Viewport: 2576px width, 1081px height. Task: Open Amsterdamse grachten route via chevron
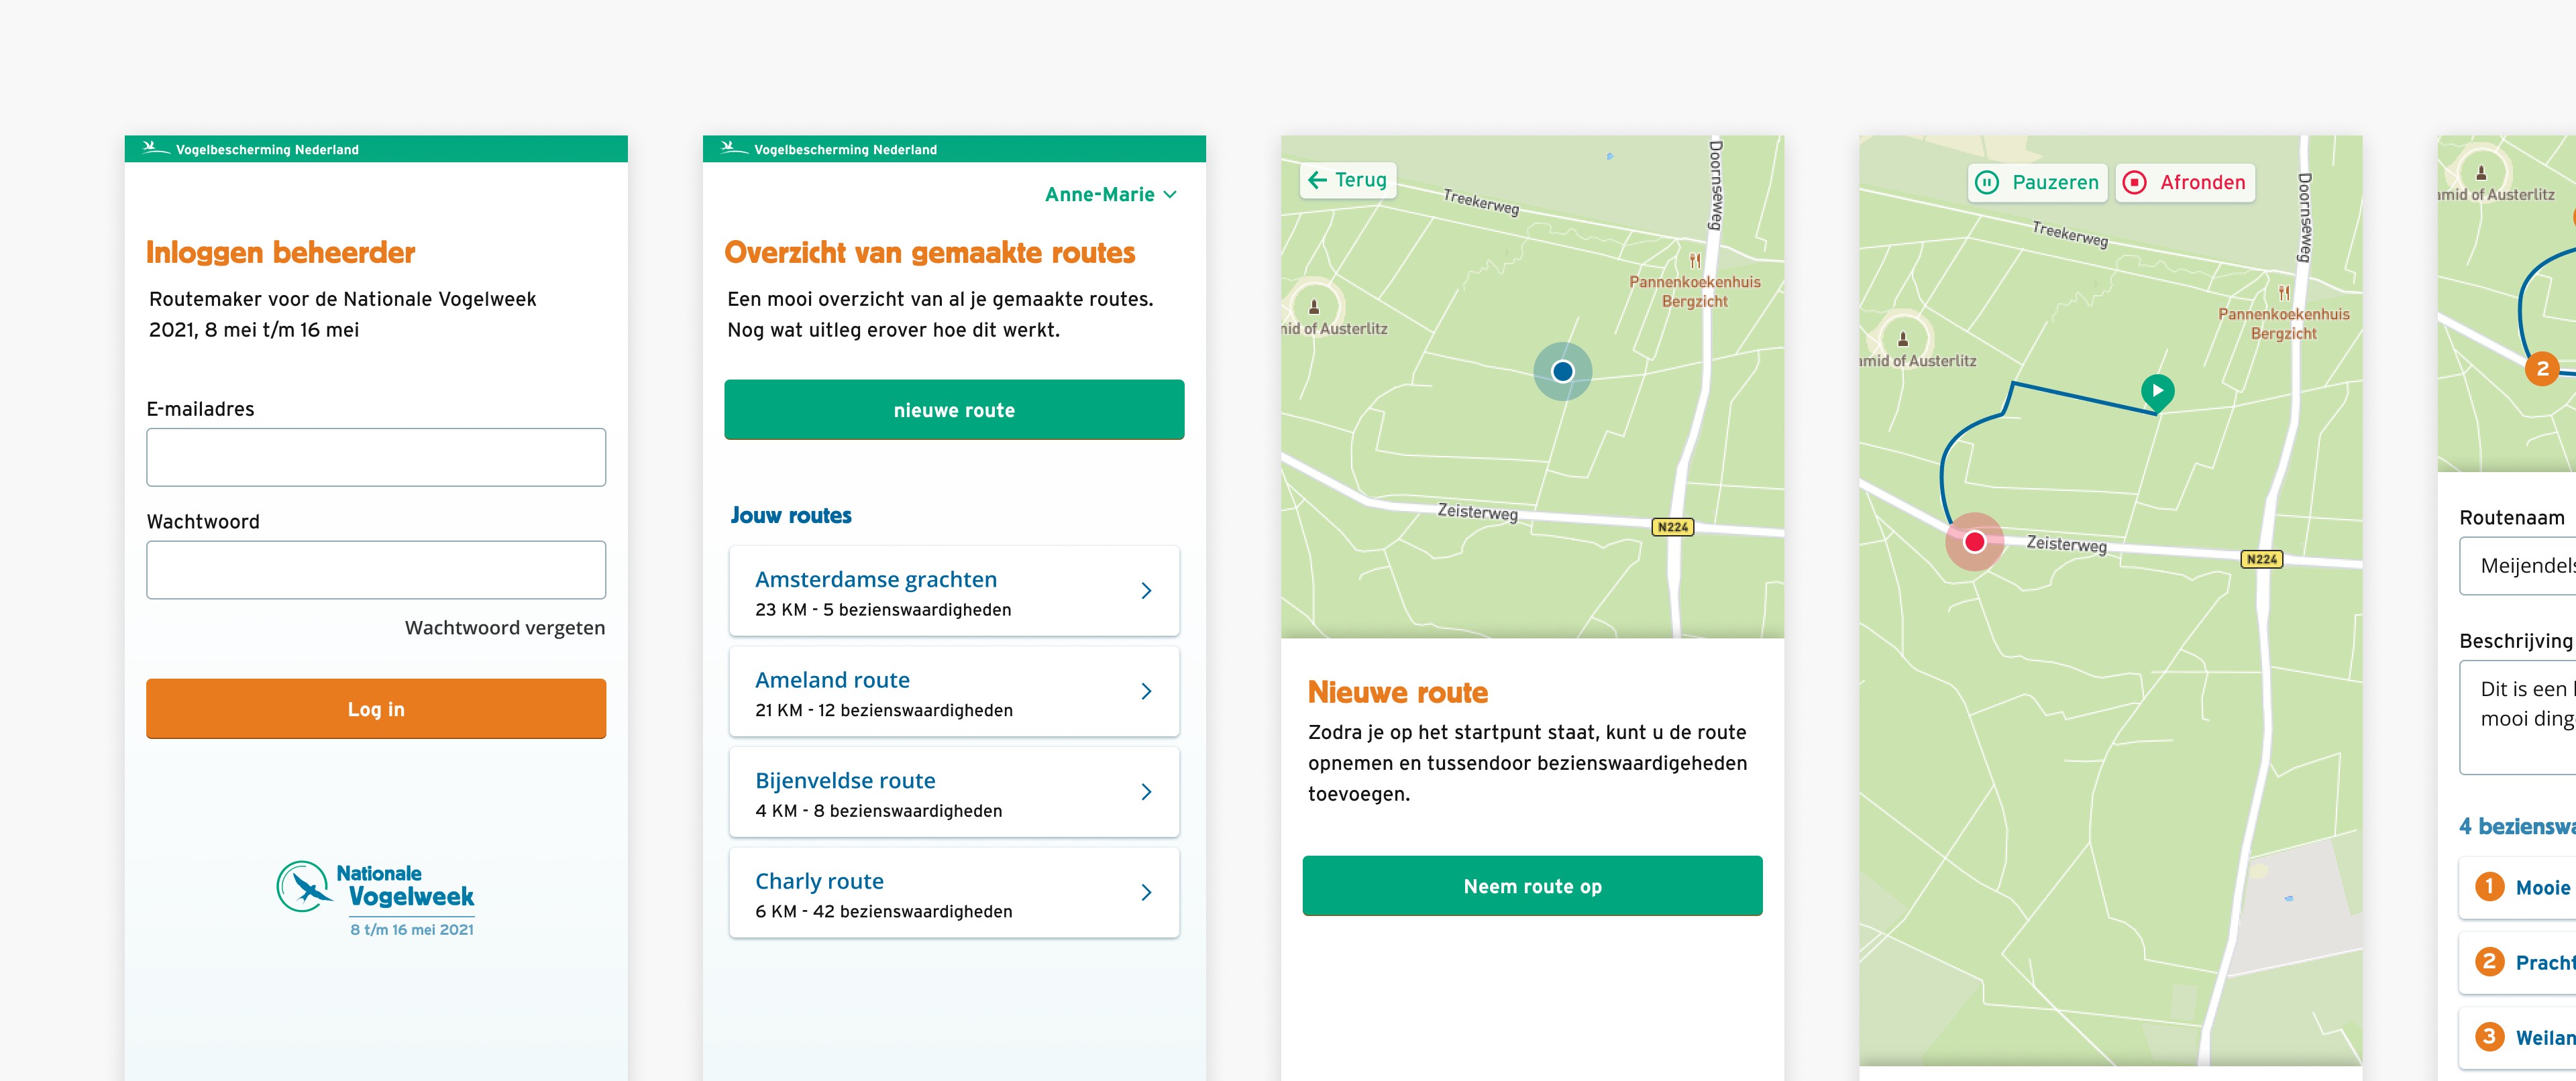(x=1146, y=591)
